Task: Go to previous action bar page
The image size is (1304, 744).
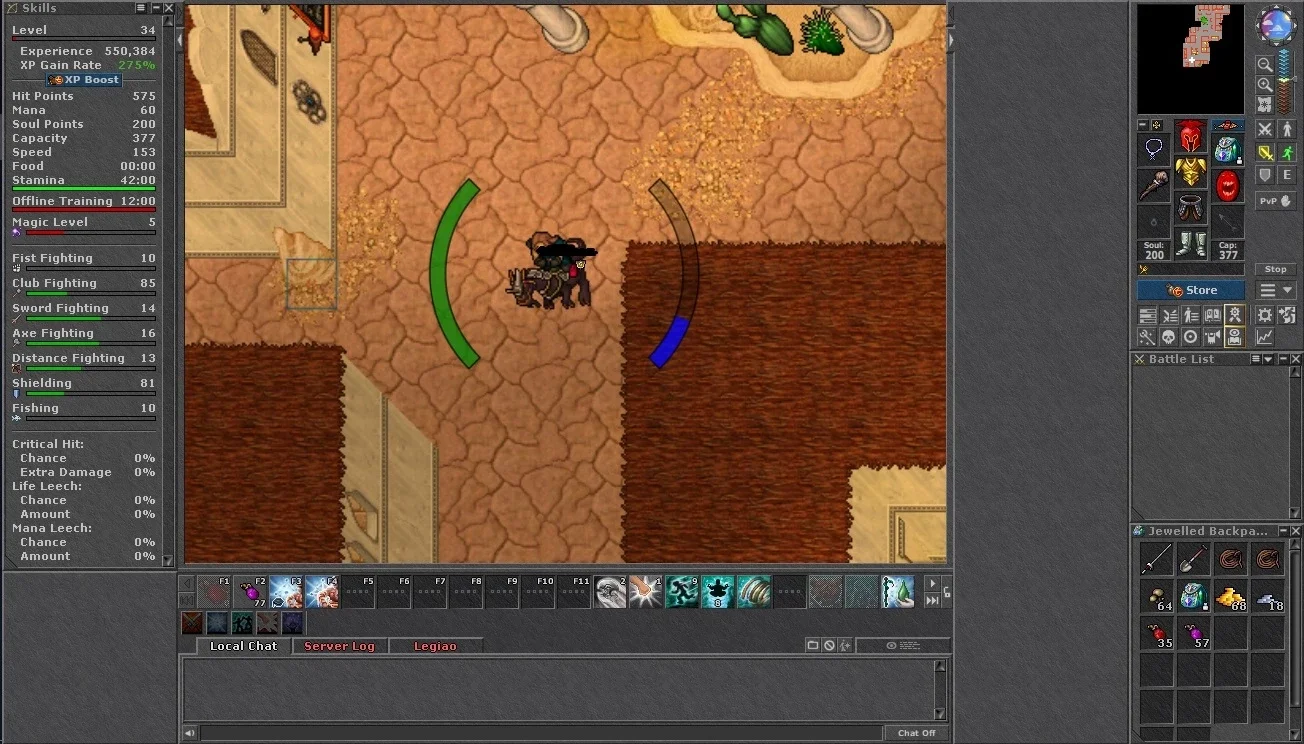Action: (185, 584)
